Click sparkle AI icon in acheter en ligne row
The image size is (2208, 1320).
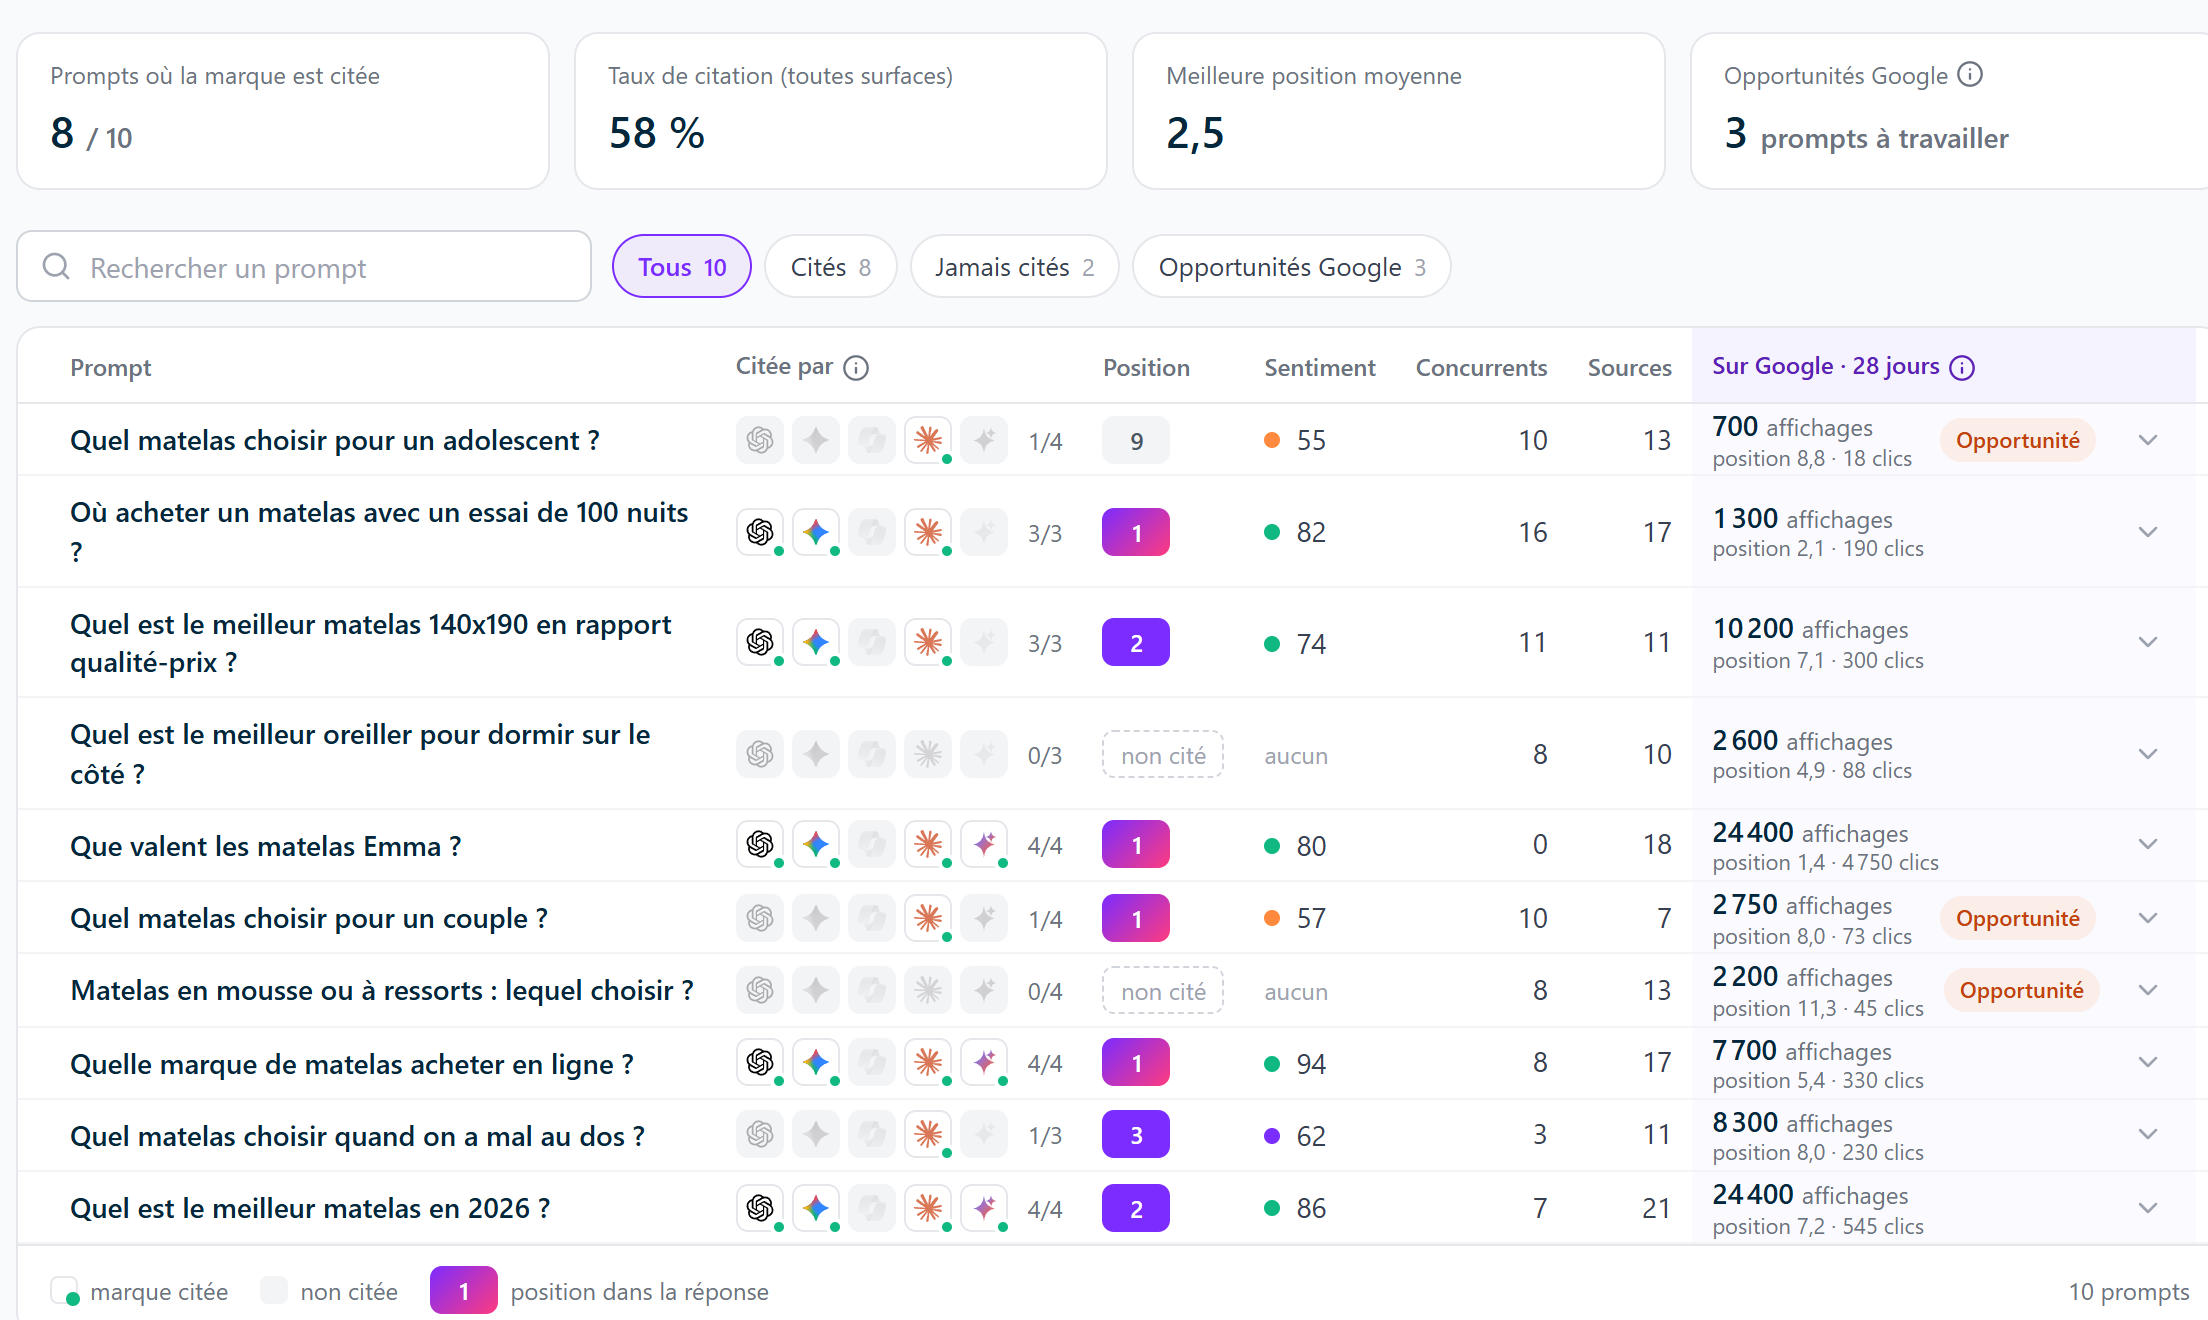(984, 1062)
